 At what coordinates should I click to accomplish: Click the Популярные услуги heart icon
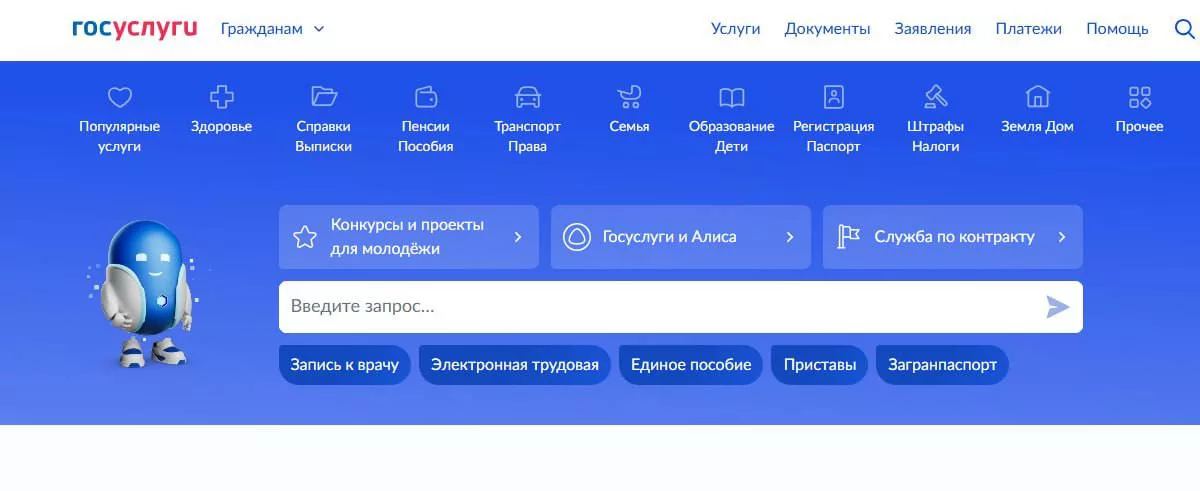(x=120, y=97)
